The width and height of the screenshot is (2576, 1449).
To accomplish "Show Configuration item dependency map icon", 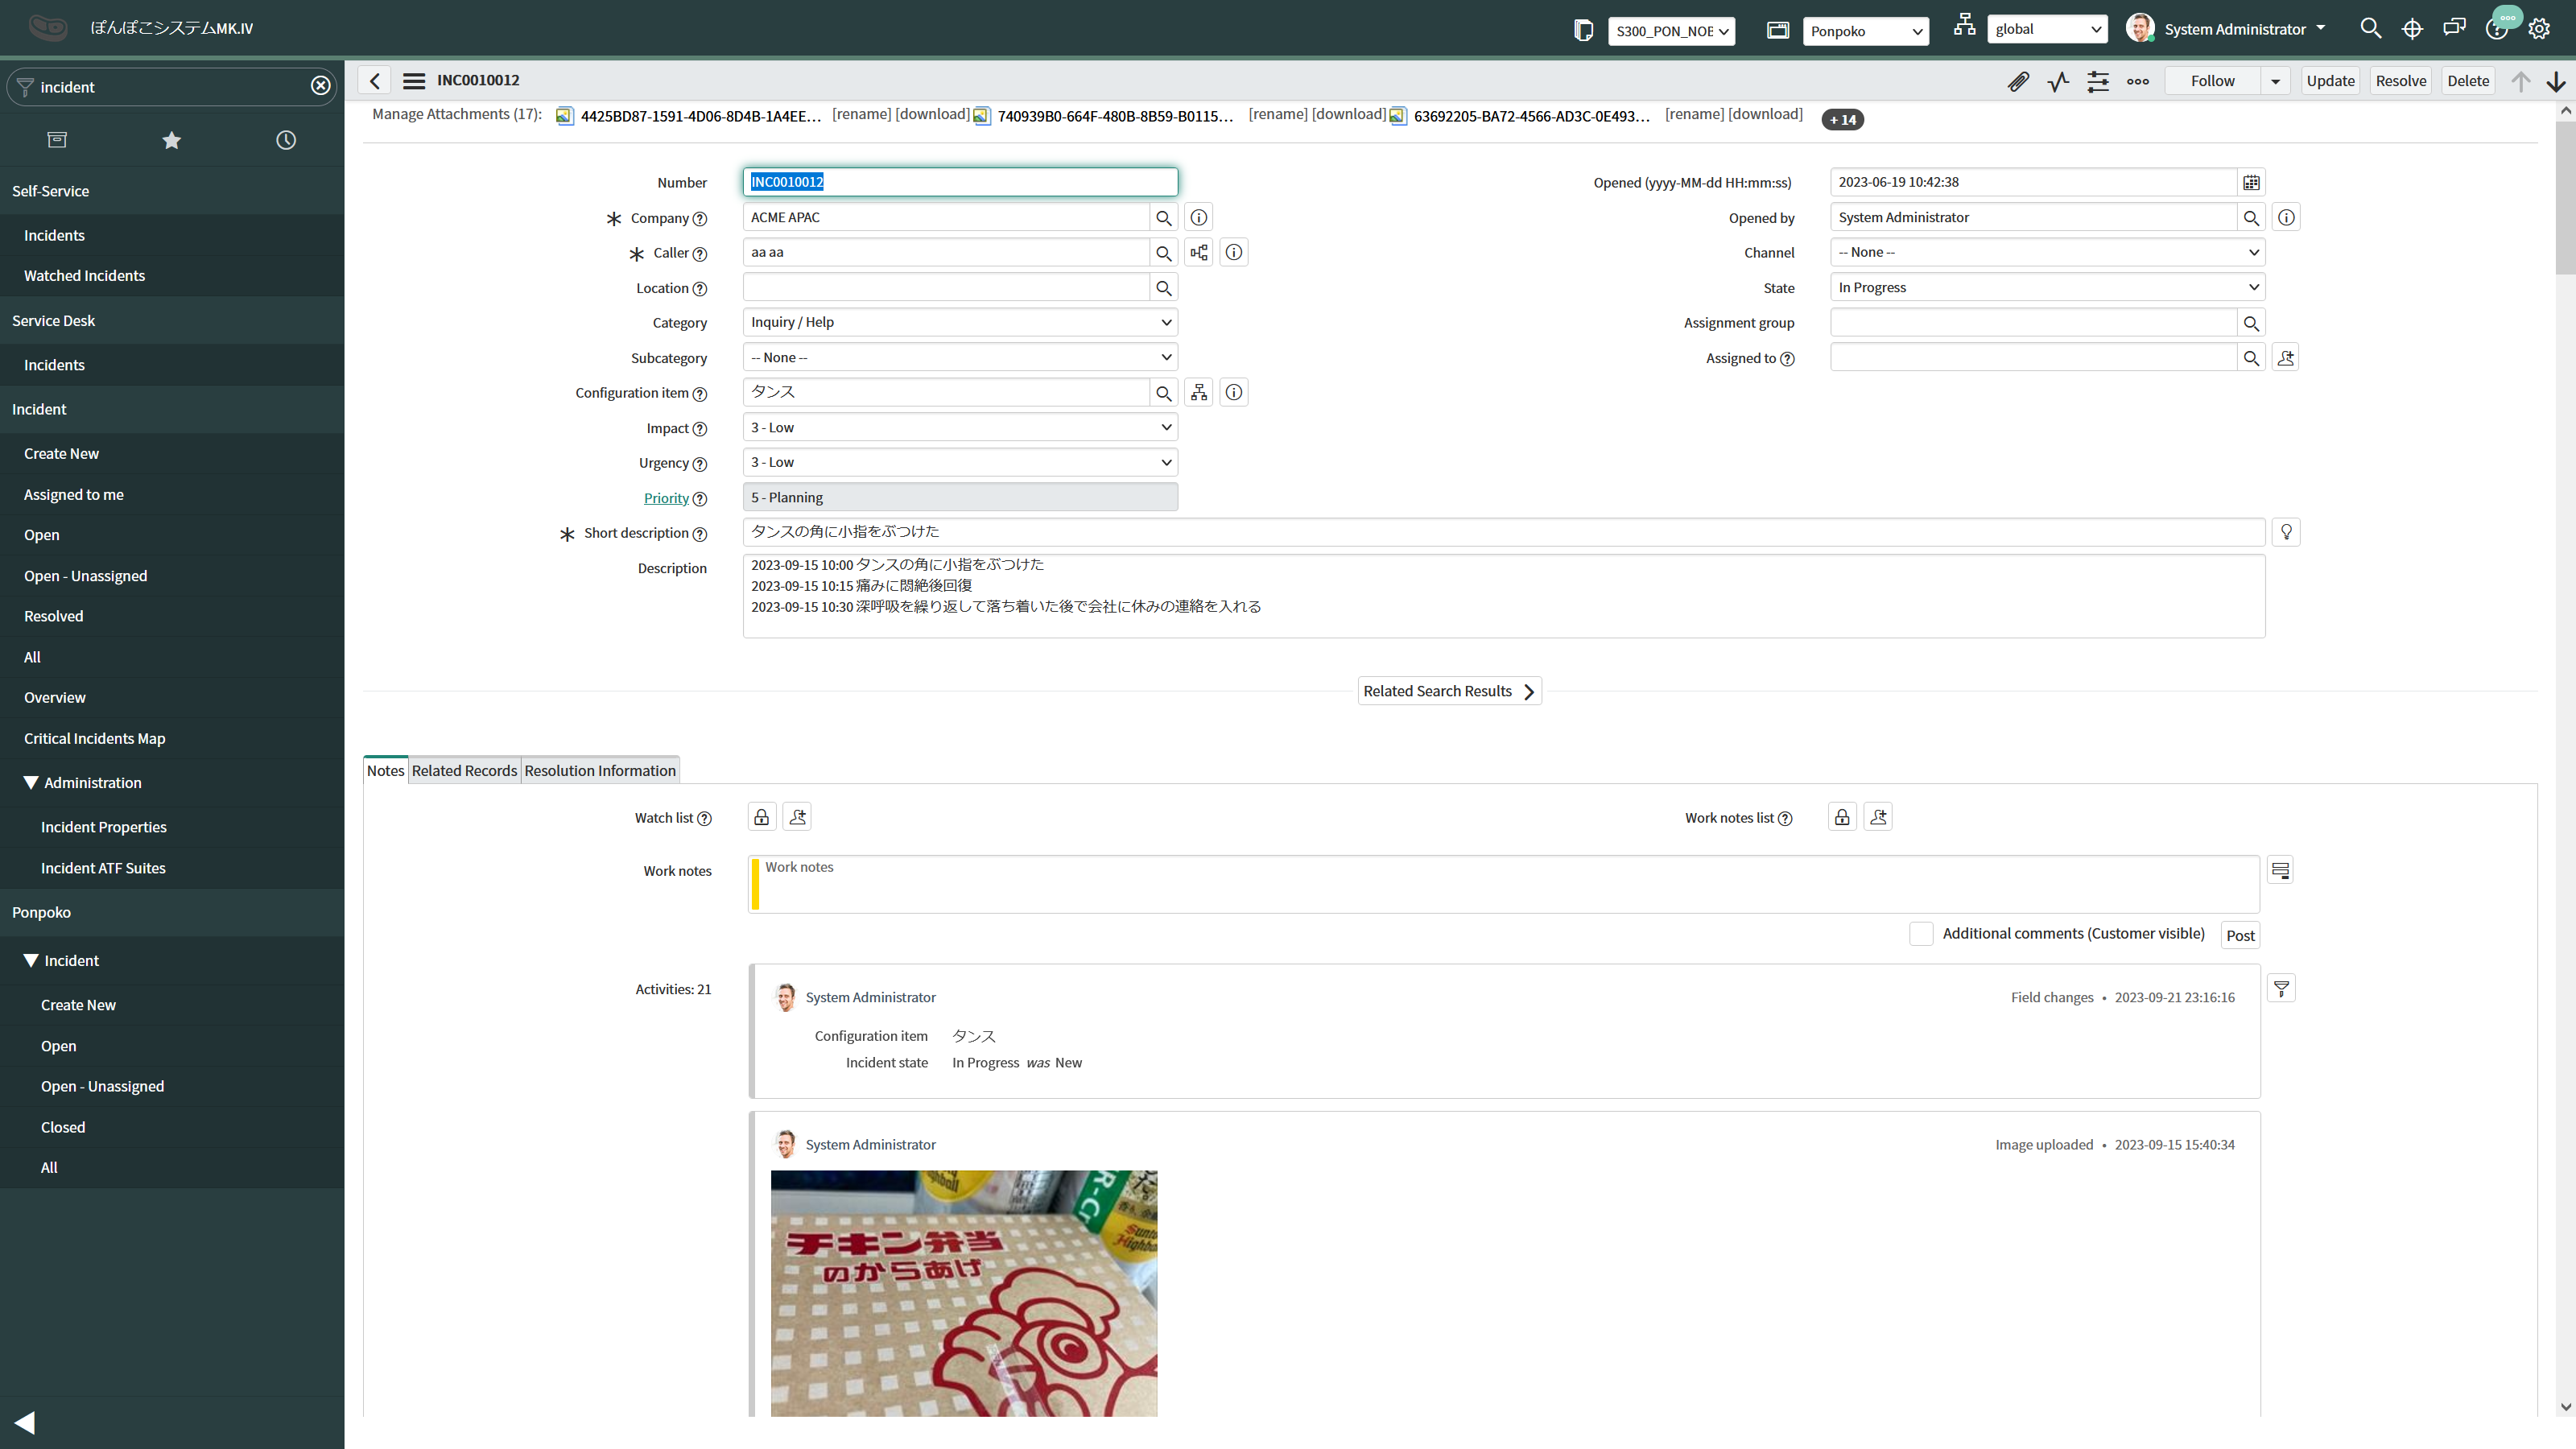I will [x=1198, y=392].
